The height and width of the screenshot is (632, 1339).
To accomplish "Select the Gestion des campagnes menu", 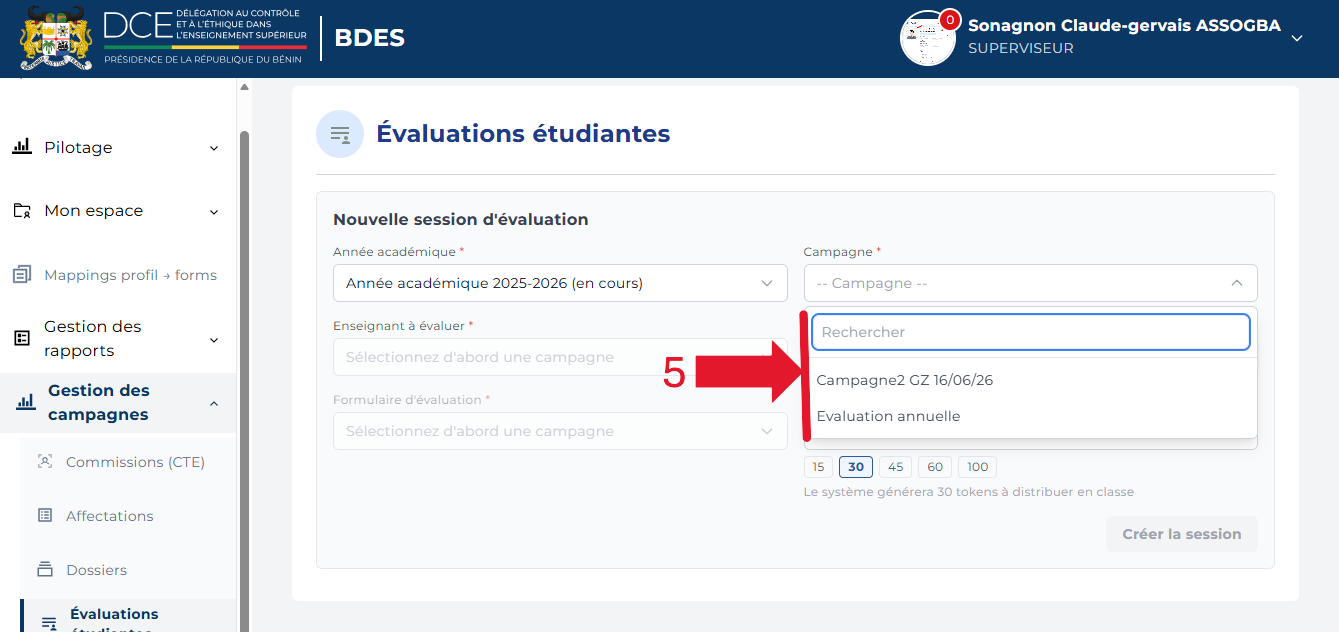I will coord(117,403).
